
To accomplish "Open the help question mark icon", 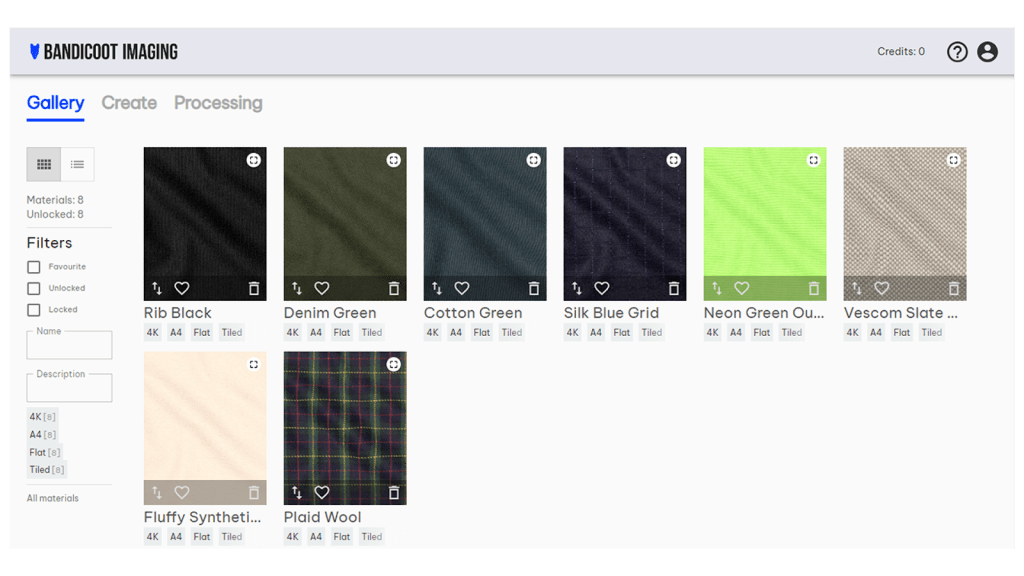I will 957,52.
